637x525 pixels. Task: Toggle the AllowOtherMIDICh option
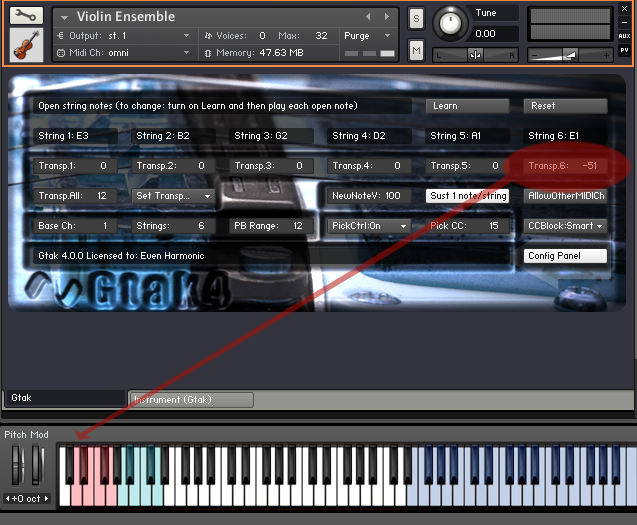(565, 196)
